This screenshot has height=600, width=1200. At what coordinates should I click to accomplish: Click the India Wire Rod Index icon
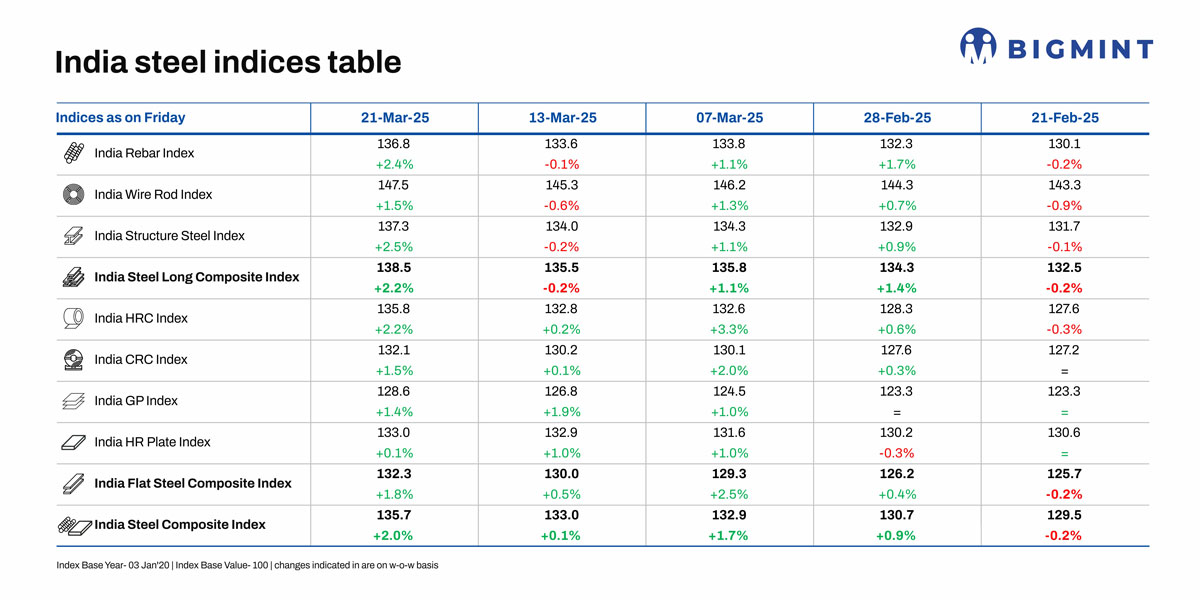pos(73,194)
